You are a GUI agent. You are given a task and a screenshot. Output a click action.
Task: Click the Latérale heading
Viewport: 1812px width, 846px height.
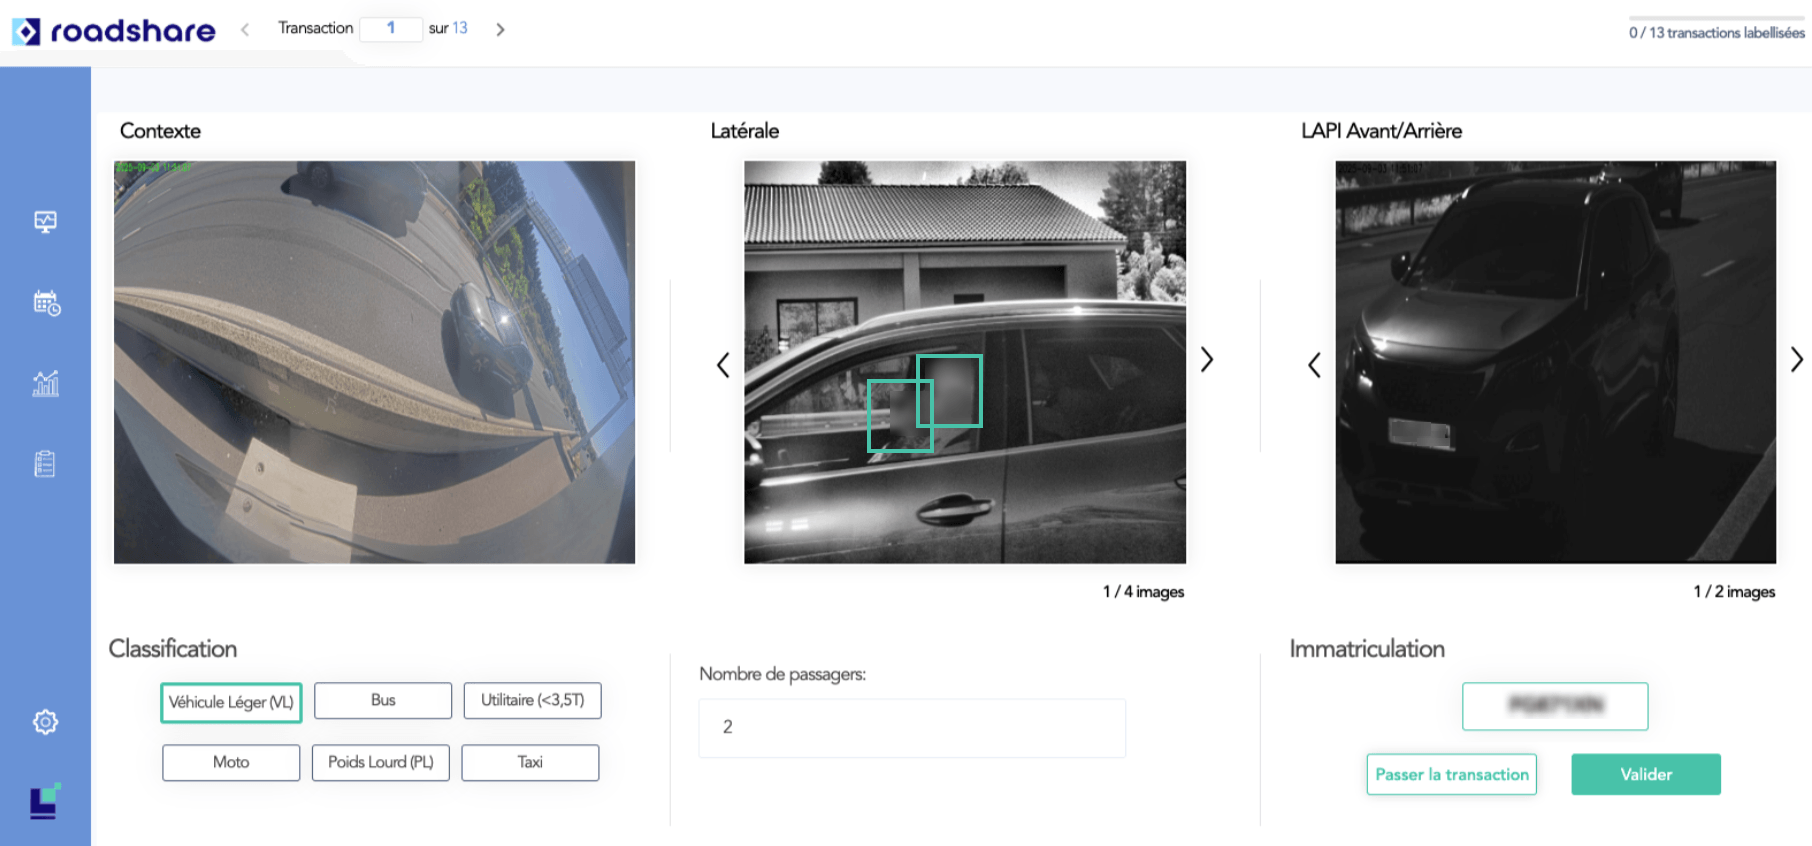[744, 131]
